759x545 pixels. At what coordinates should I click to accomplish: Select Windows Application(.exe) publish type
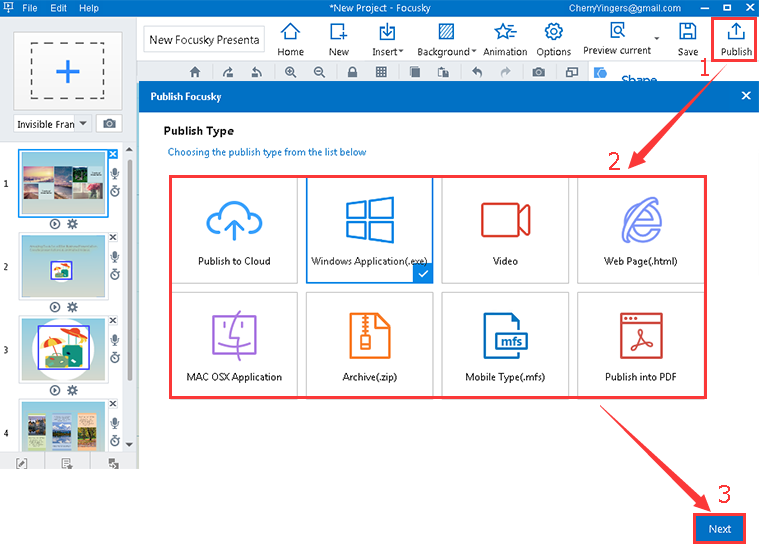click(369, 231)
